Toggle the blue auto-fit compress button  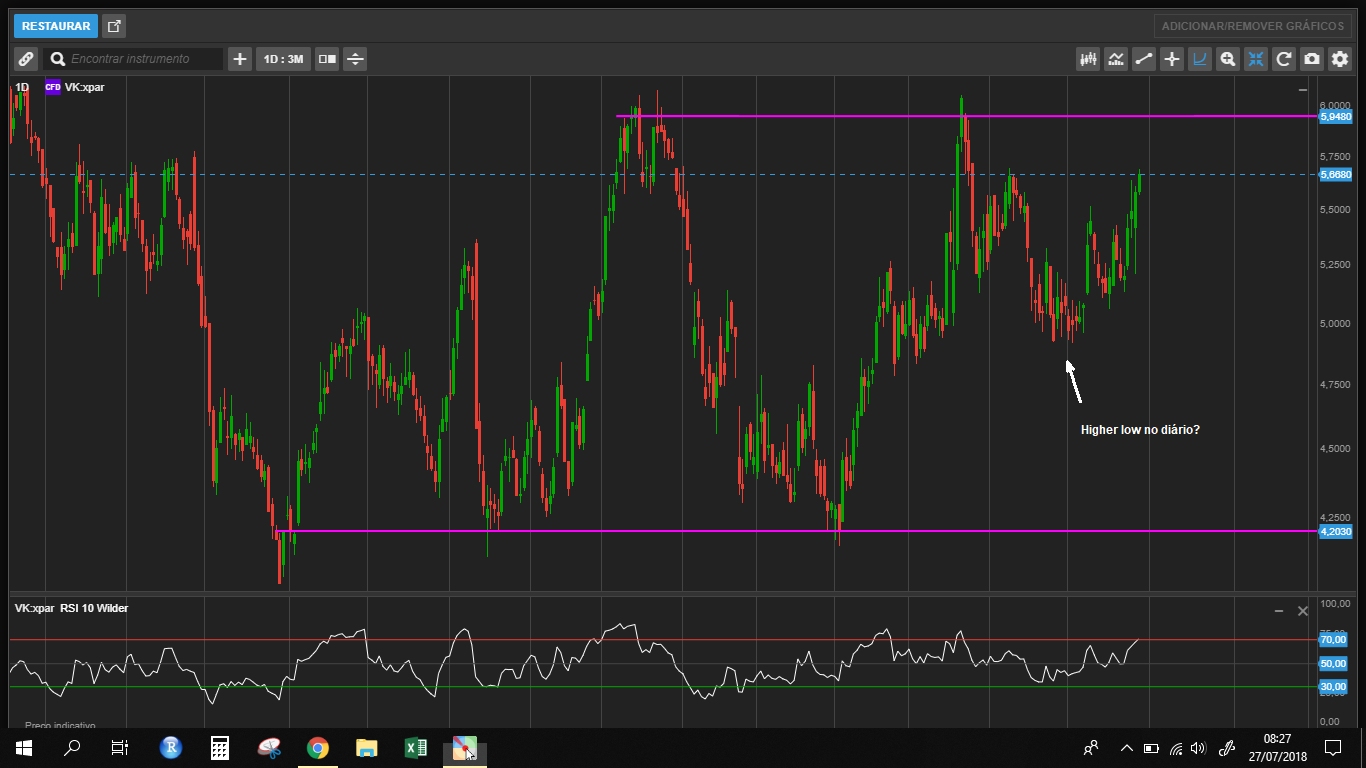click(1256, 59)
